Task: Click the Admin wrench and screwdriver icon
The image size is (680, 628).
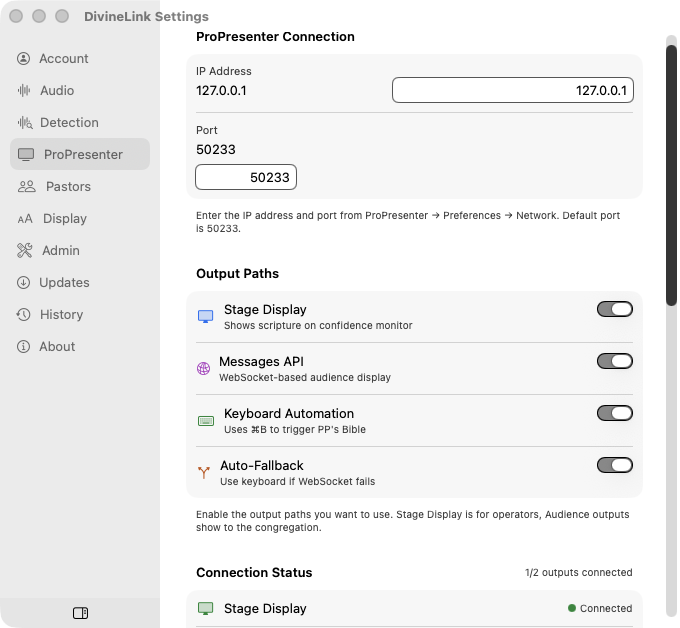Action: pos(24,250)
